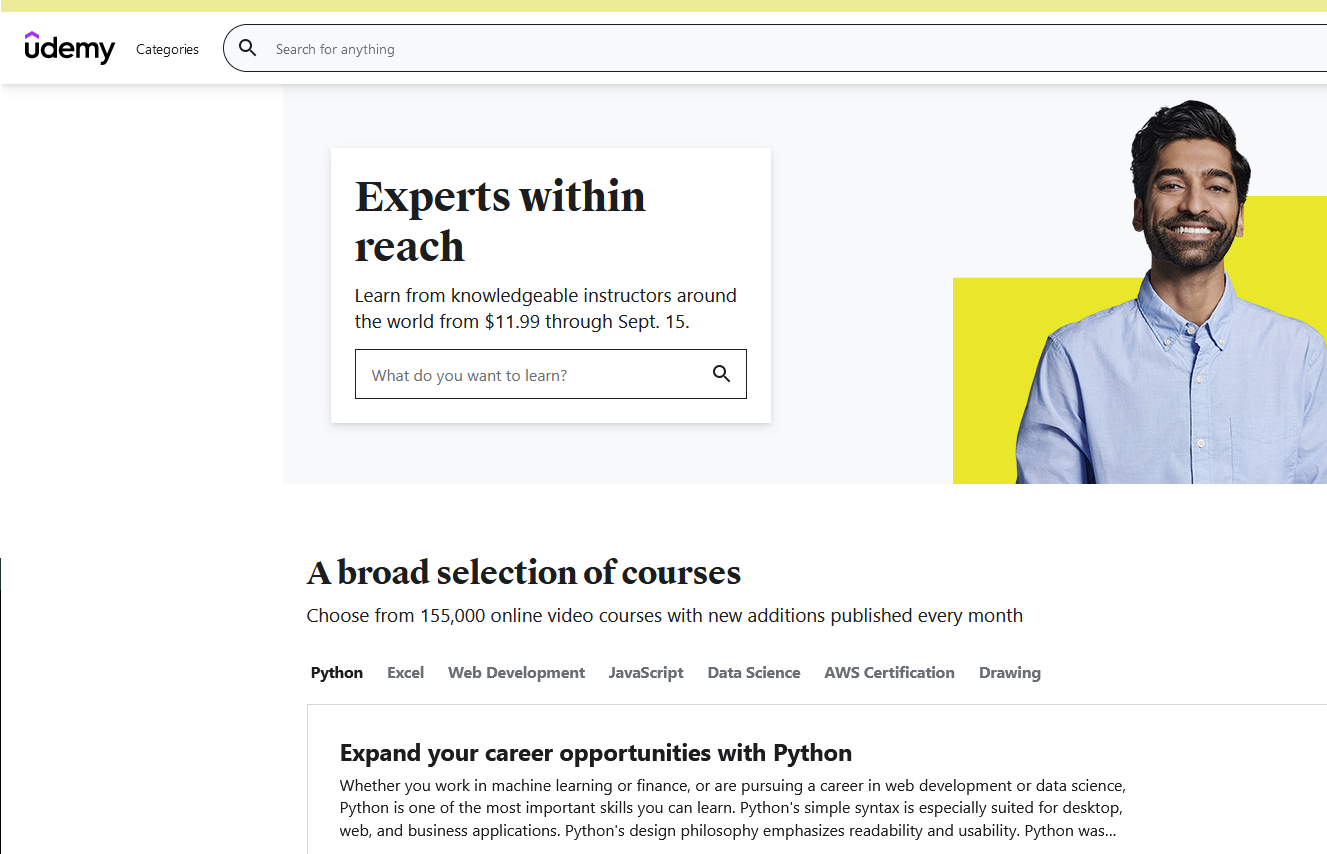Select the Python tab

coord(337,673)
